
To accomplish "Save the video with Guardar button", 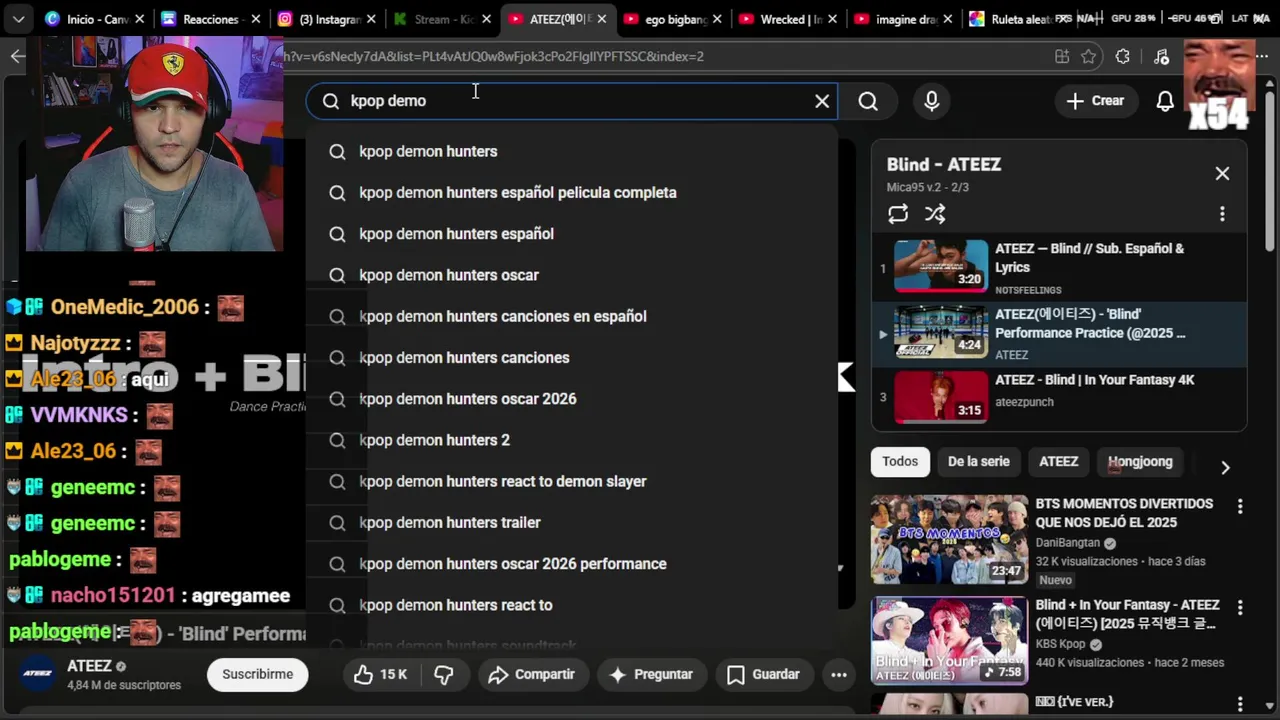I will (763, 675).
